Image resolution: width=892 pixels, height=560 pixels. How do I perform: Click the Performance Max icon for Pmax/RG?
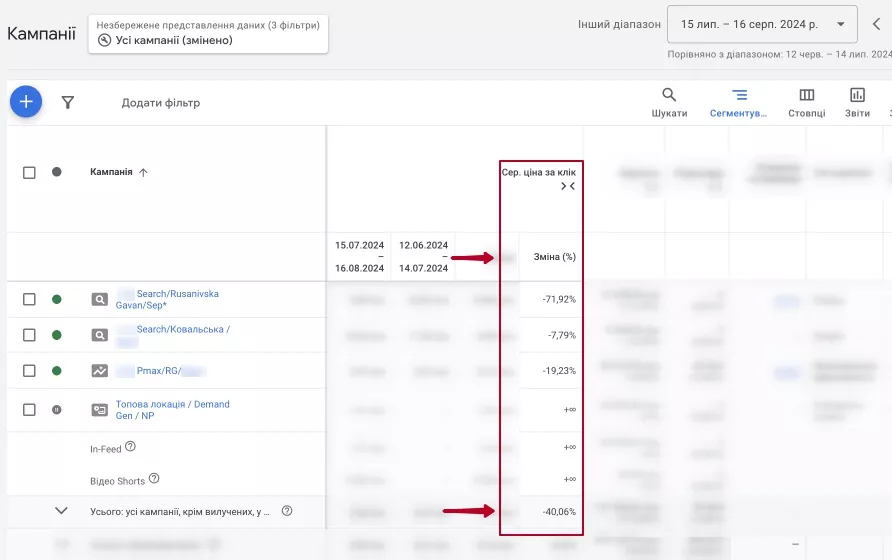(100, 371)
